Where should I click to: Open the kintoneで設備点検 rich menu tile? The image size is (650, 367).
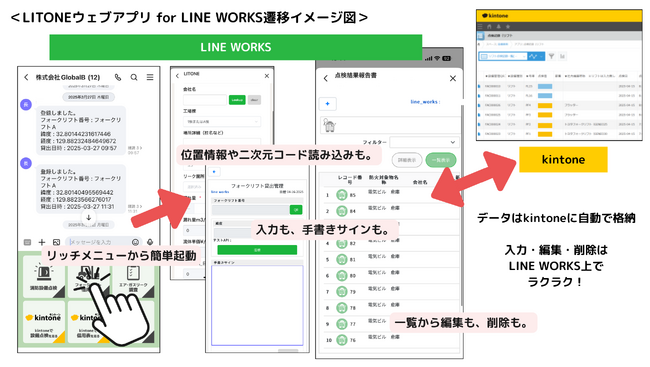44,323
